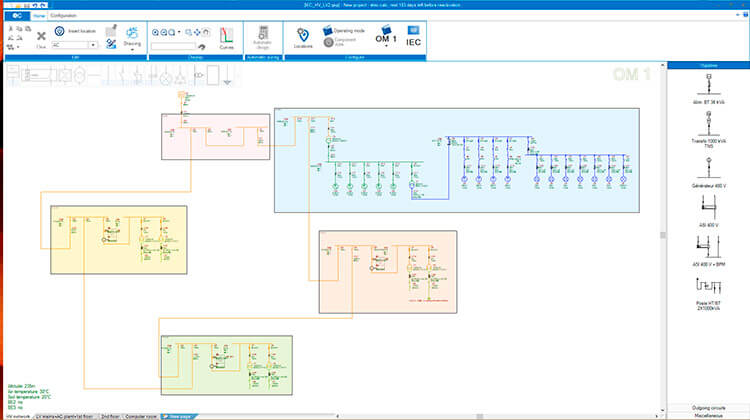Select the ASI 400 V + BPM component

[709, 251]
